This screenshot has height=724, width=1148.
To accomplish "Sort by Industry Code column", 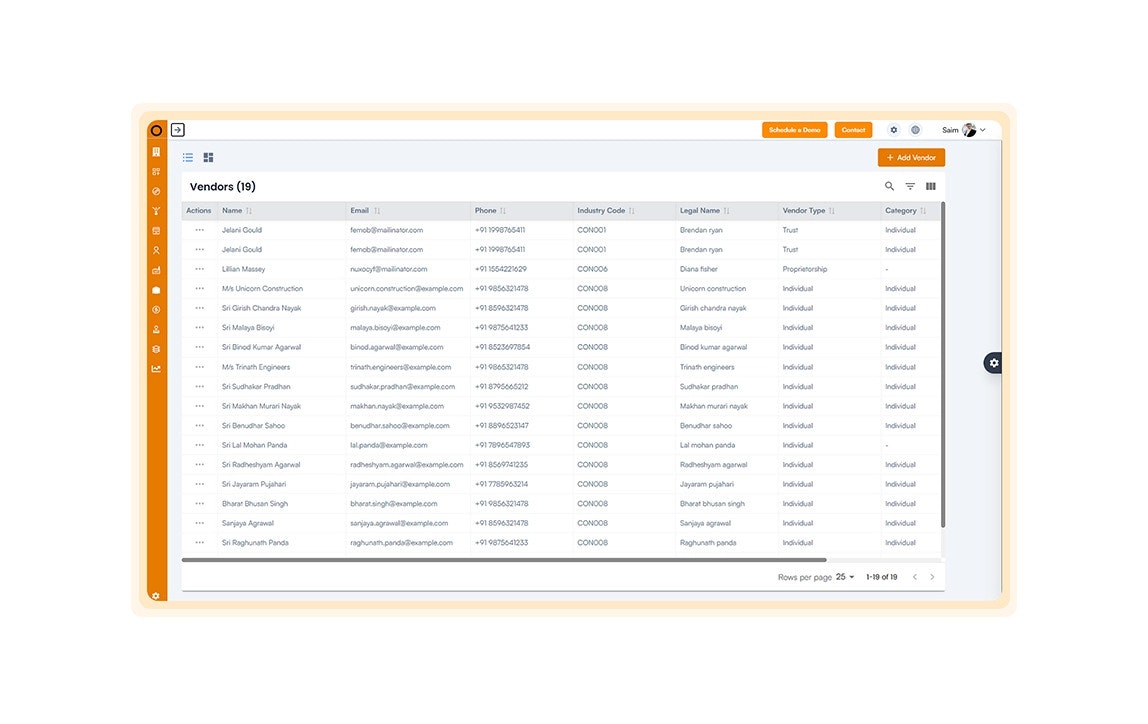I will coord(632,211).
